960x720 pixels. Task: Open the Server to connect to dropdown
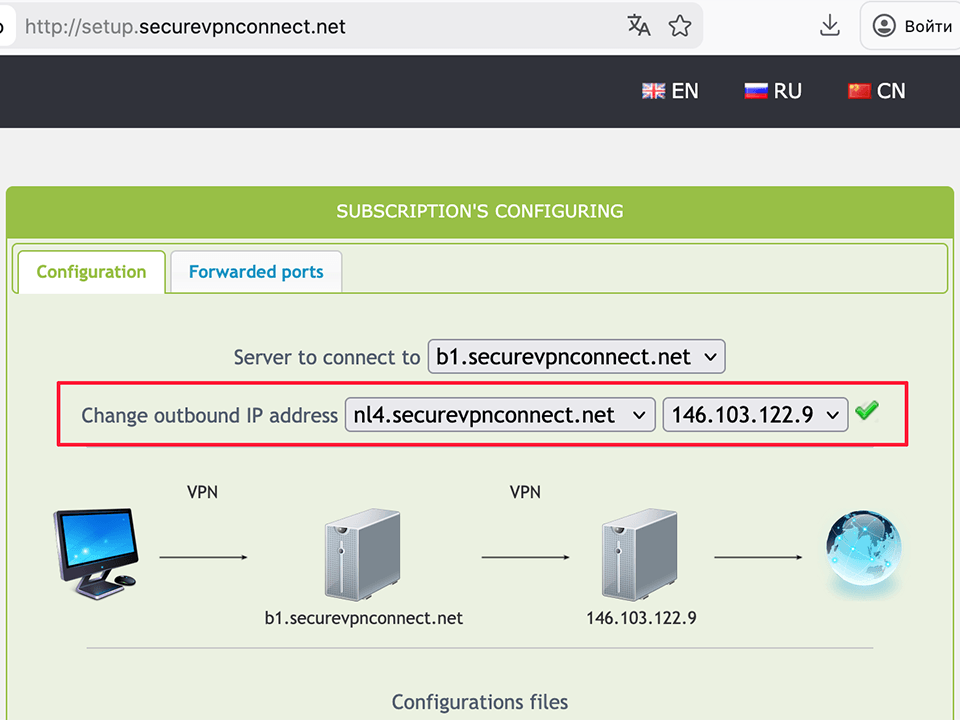click(x=576, y=356)
